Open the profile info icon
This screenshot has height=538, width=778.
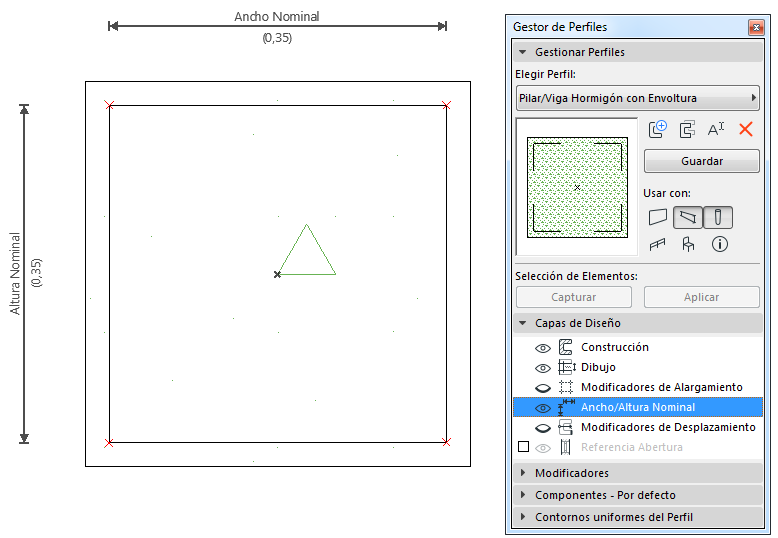719,244
